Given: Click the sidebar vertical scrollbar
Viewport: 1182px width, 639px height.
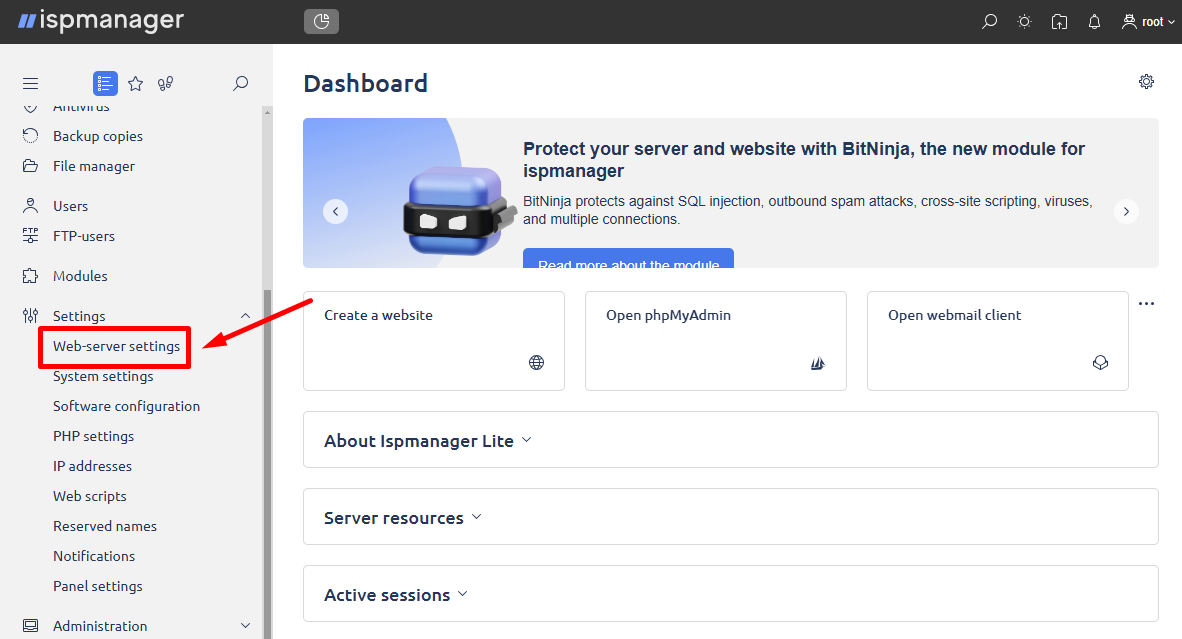Looking at the screenshot, I should pos(267,463).
